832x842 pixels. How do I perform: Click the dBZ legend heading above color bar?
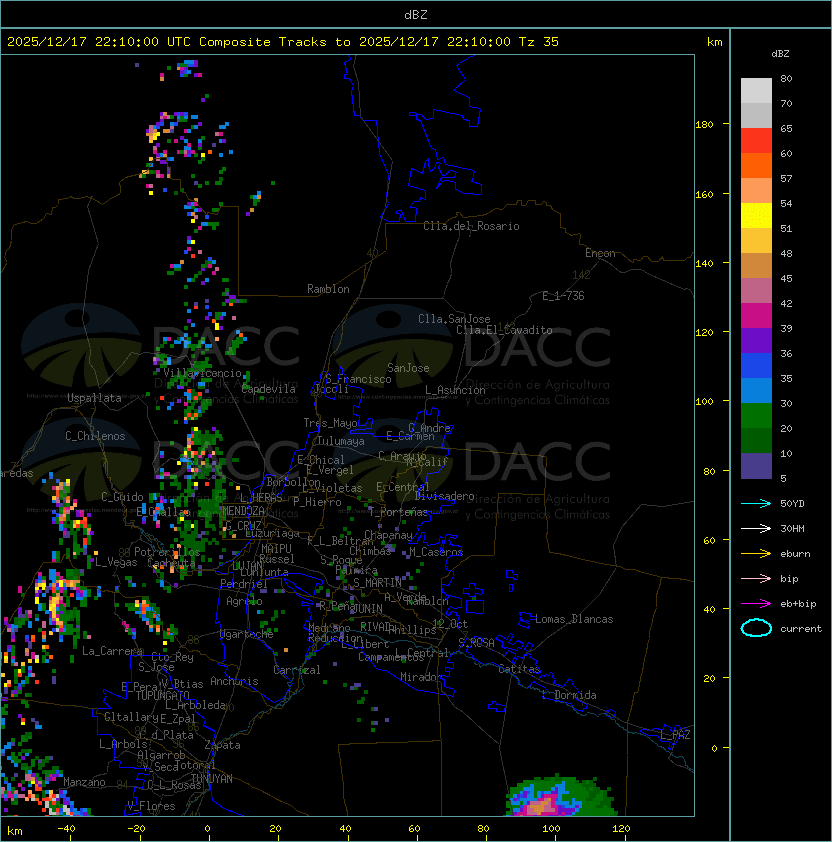780,53
